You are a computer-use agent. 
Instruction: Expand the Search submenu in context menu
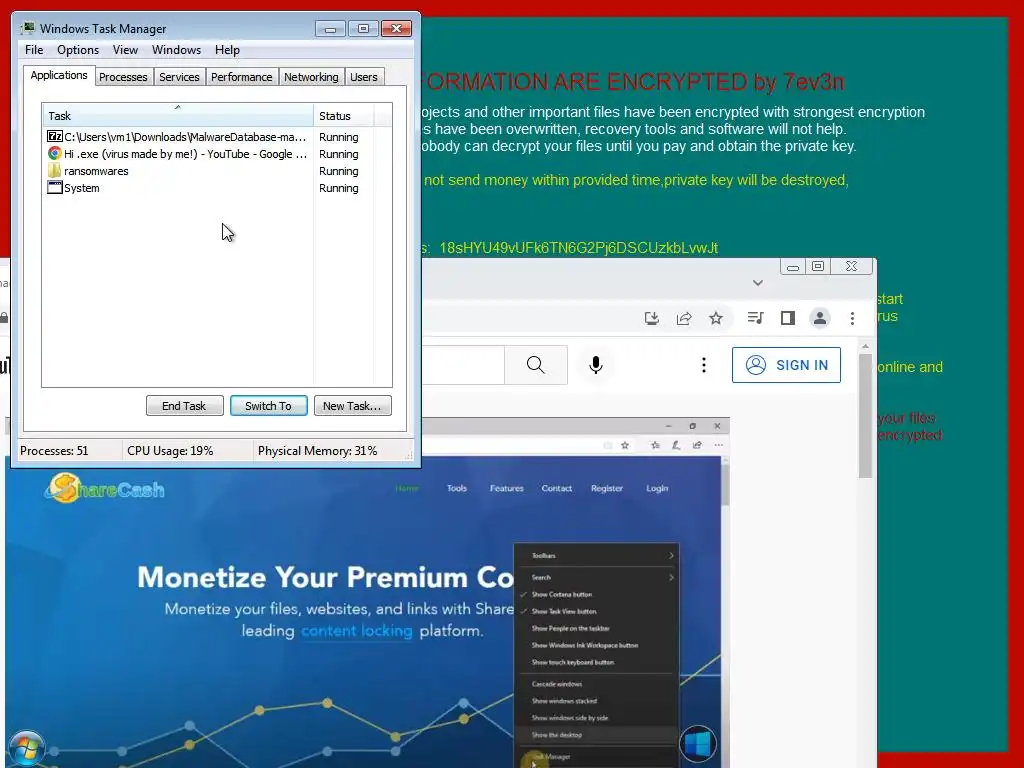pos(596,577)
